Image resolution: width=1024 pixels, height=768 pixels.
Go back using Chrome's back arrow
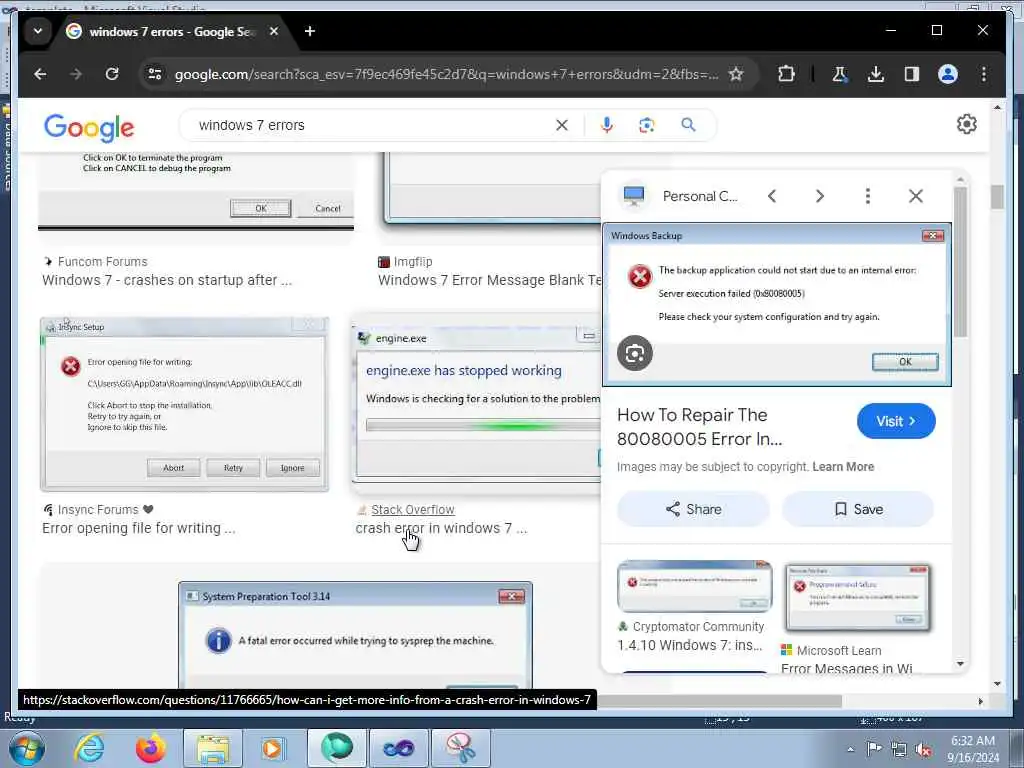(x=40, y=74)
